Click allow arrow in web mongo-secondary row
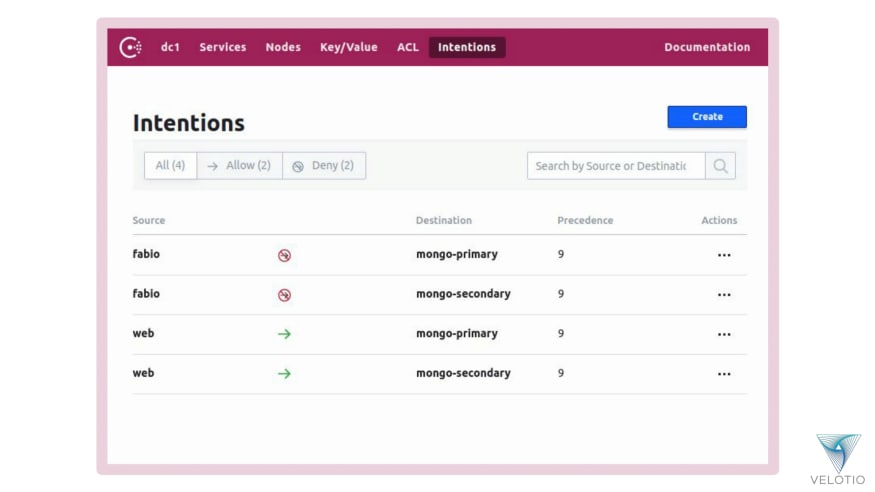 coord(284,374)
